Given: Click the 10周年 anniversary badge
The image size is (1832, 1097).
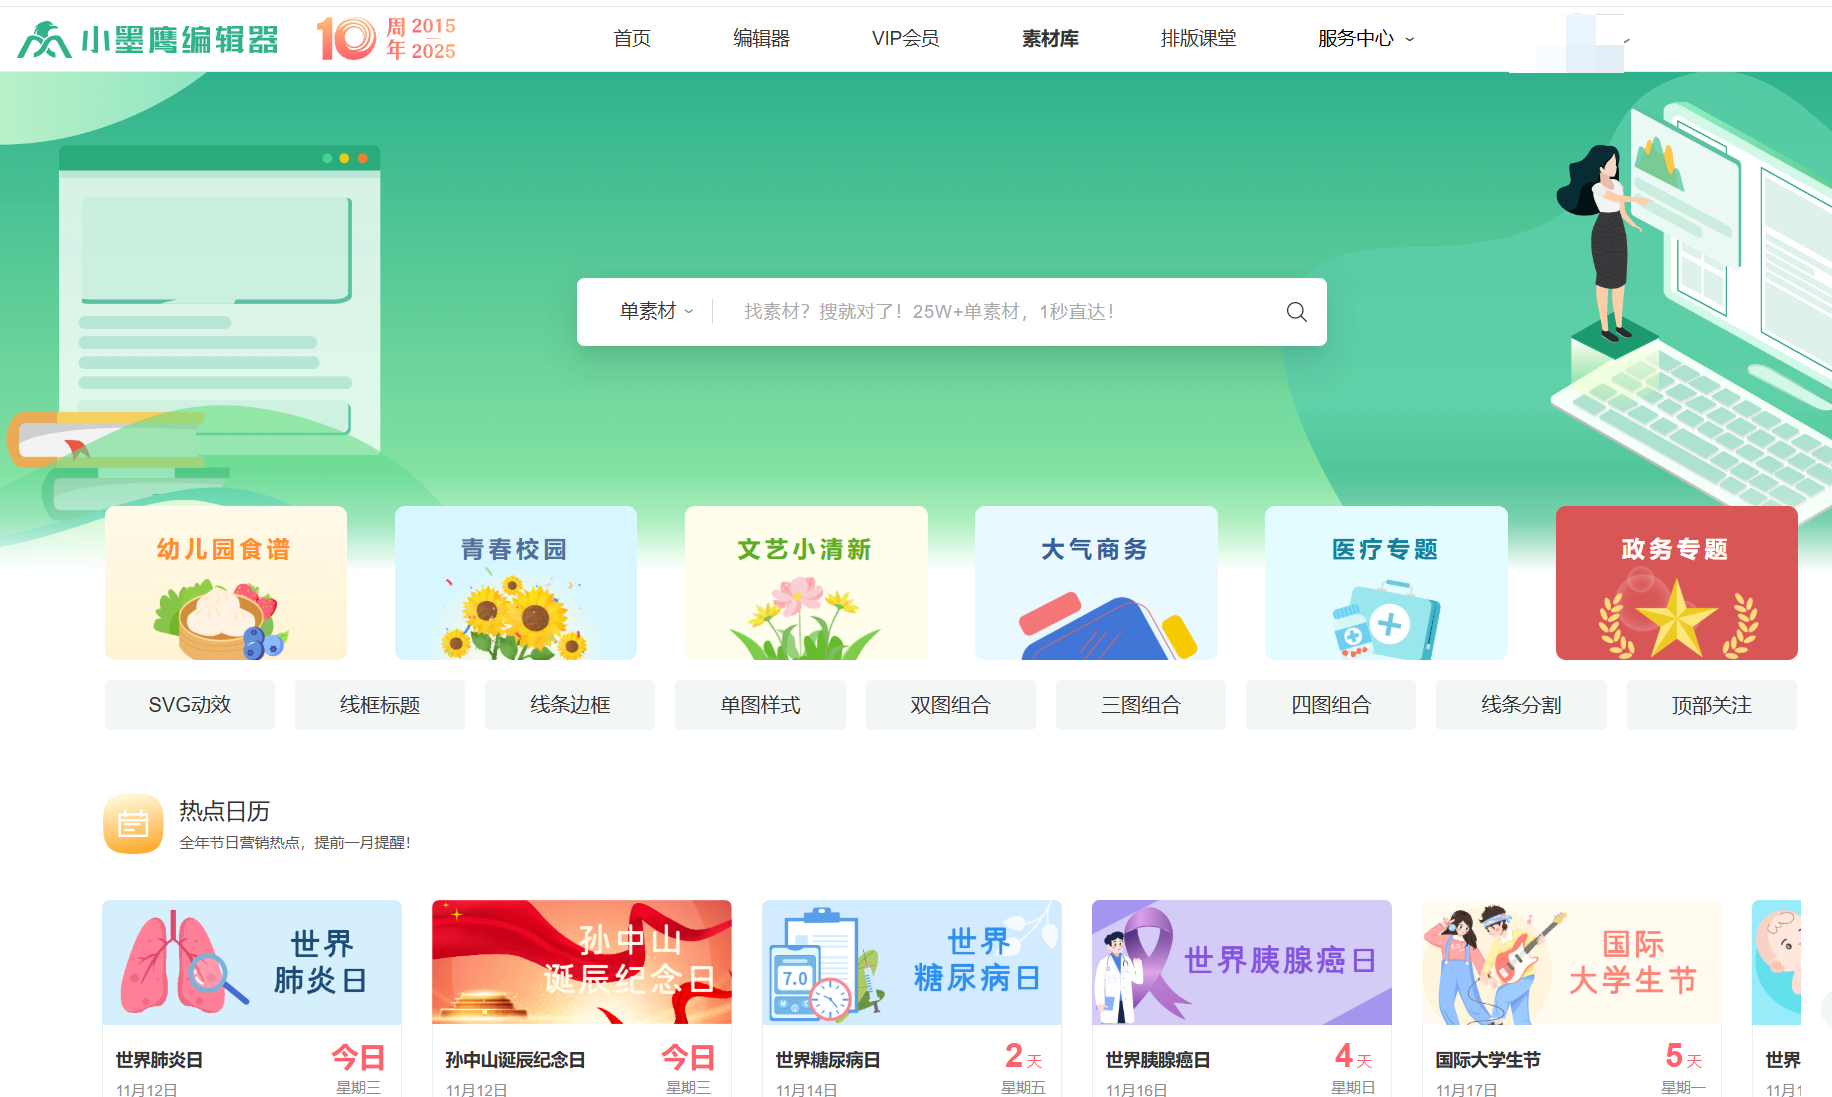Looking at the screenshot, I should point(386,39).
